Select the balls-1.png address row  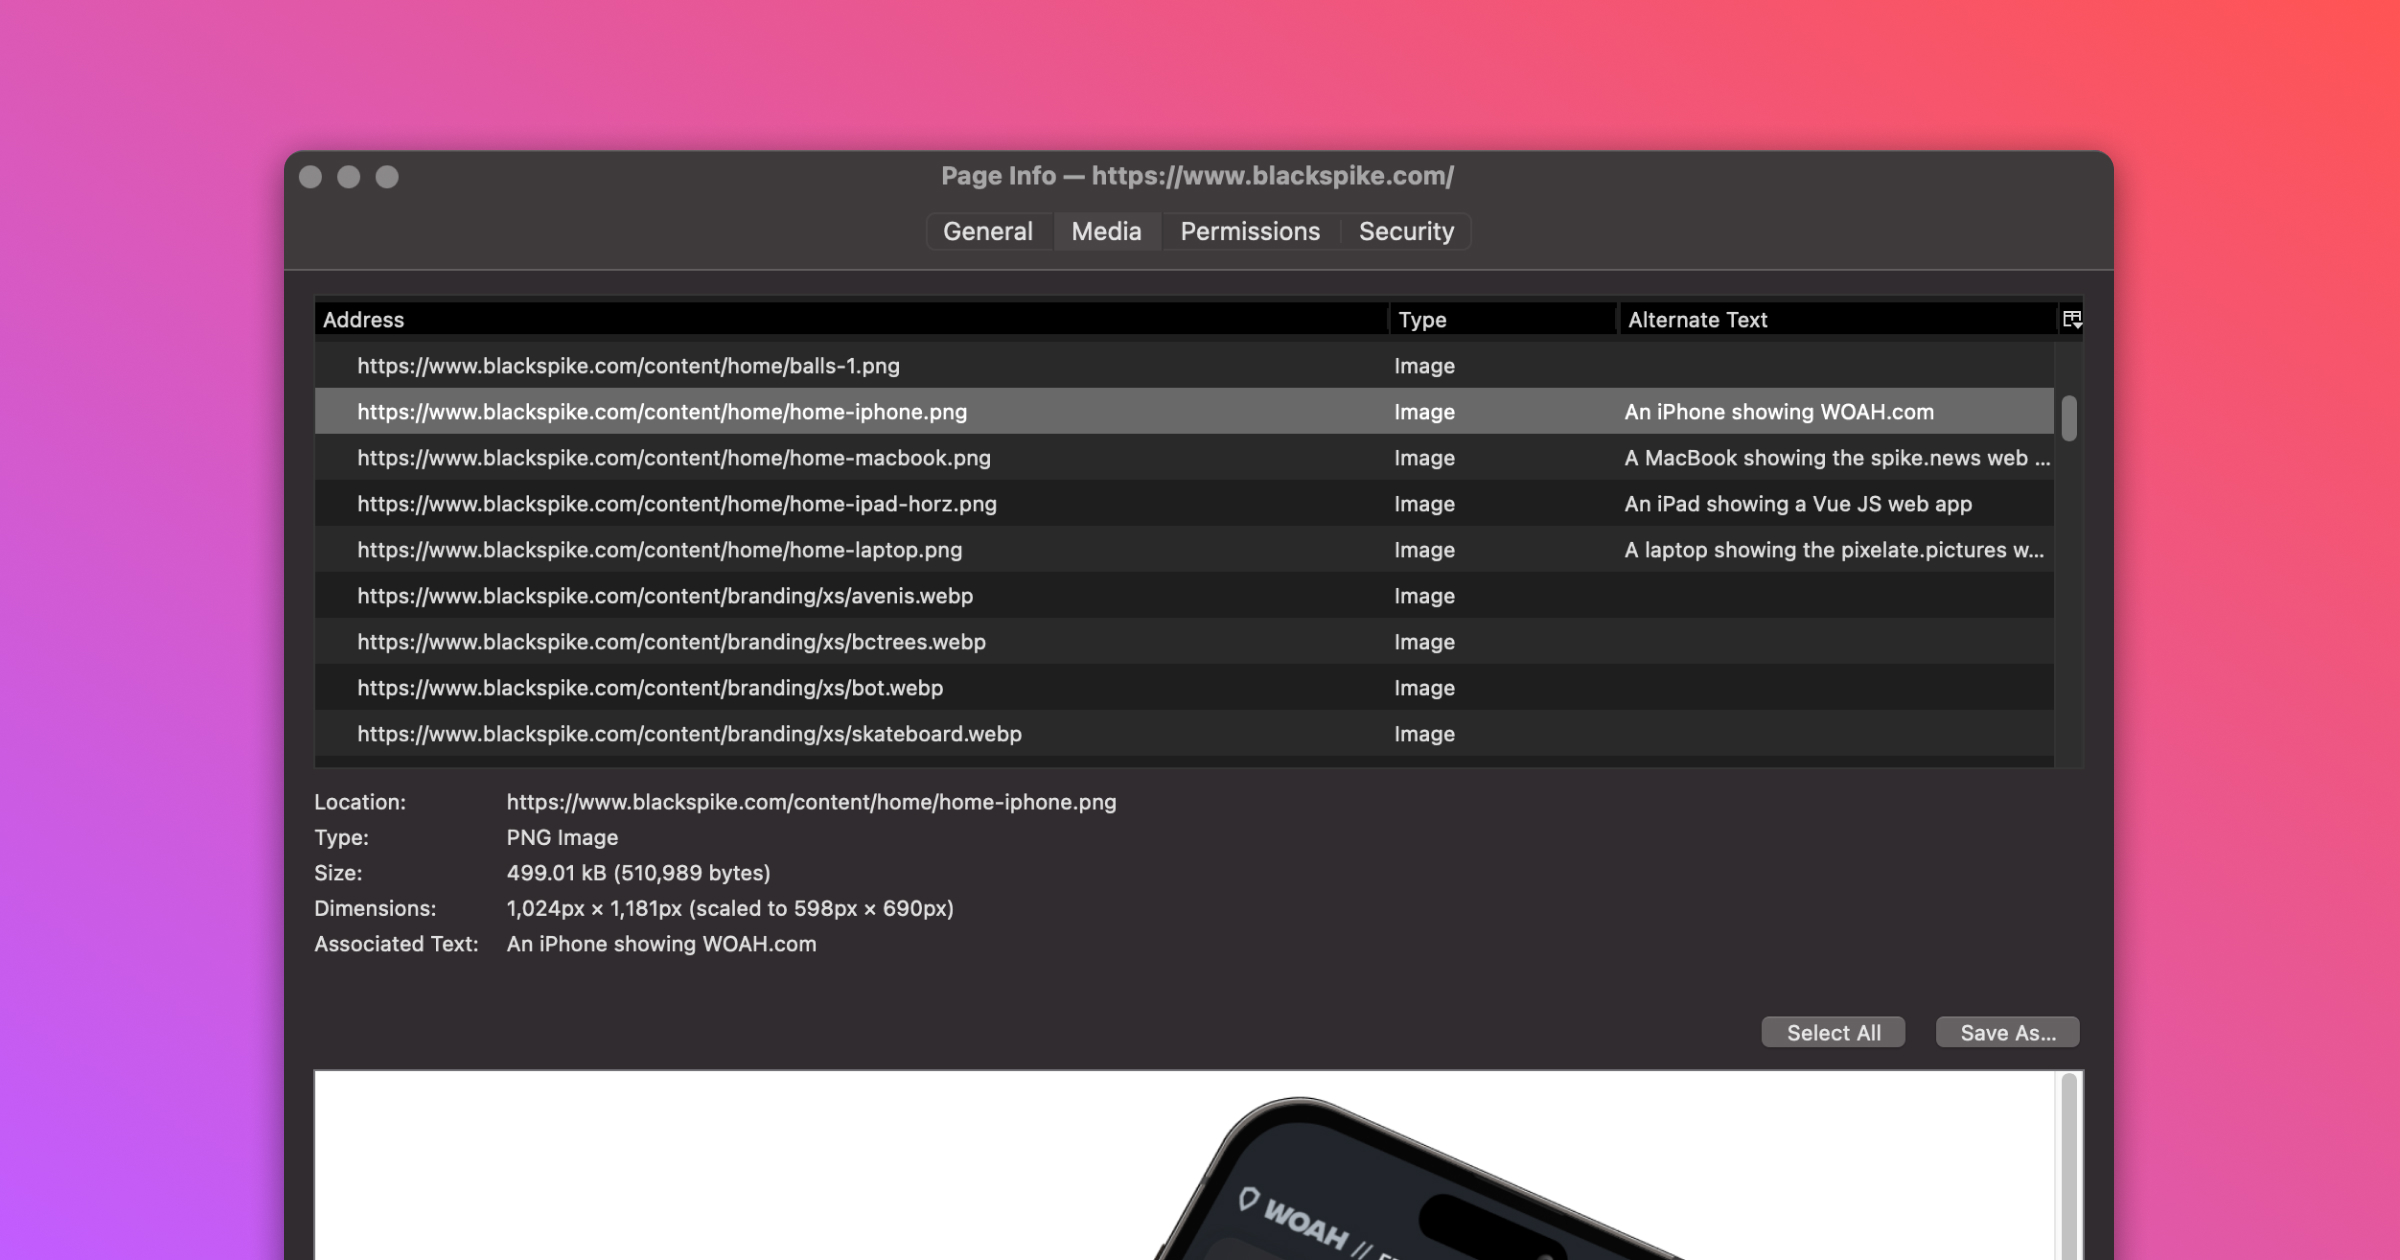point(1184,365)
